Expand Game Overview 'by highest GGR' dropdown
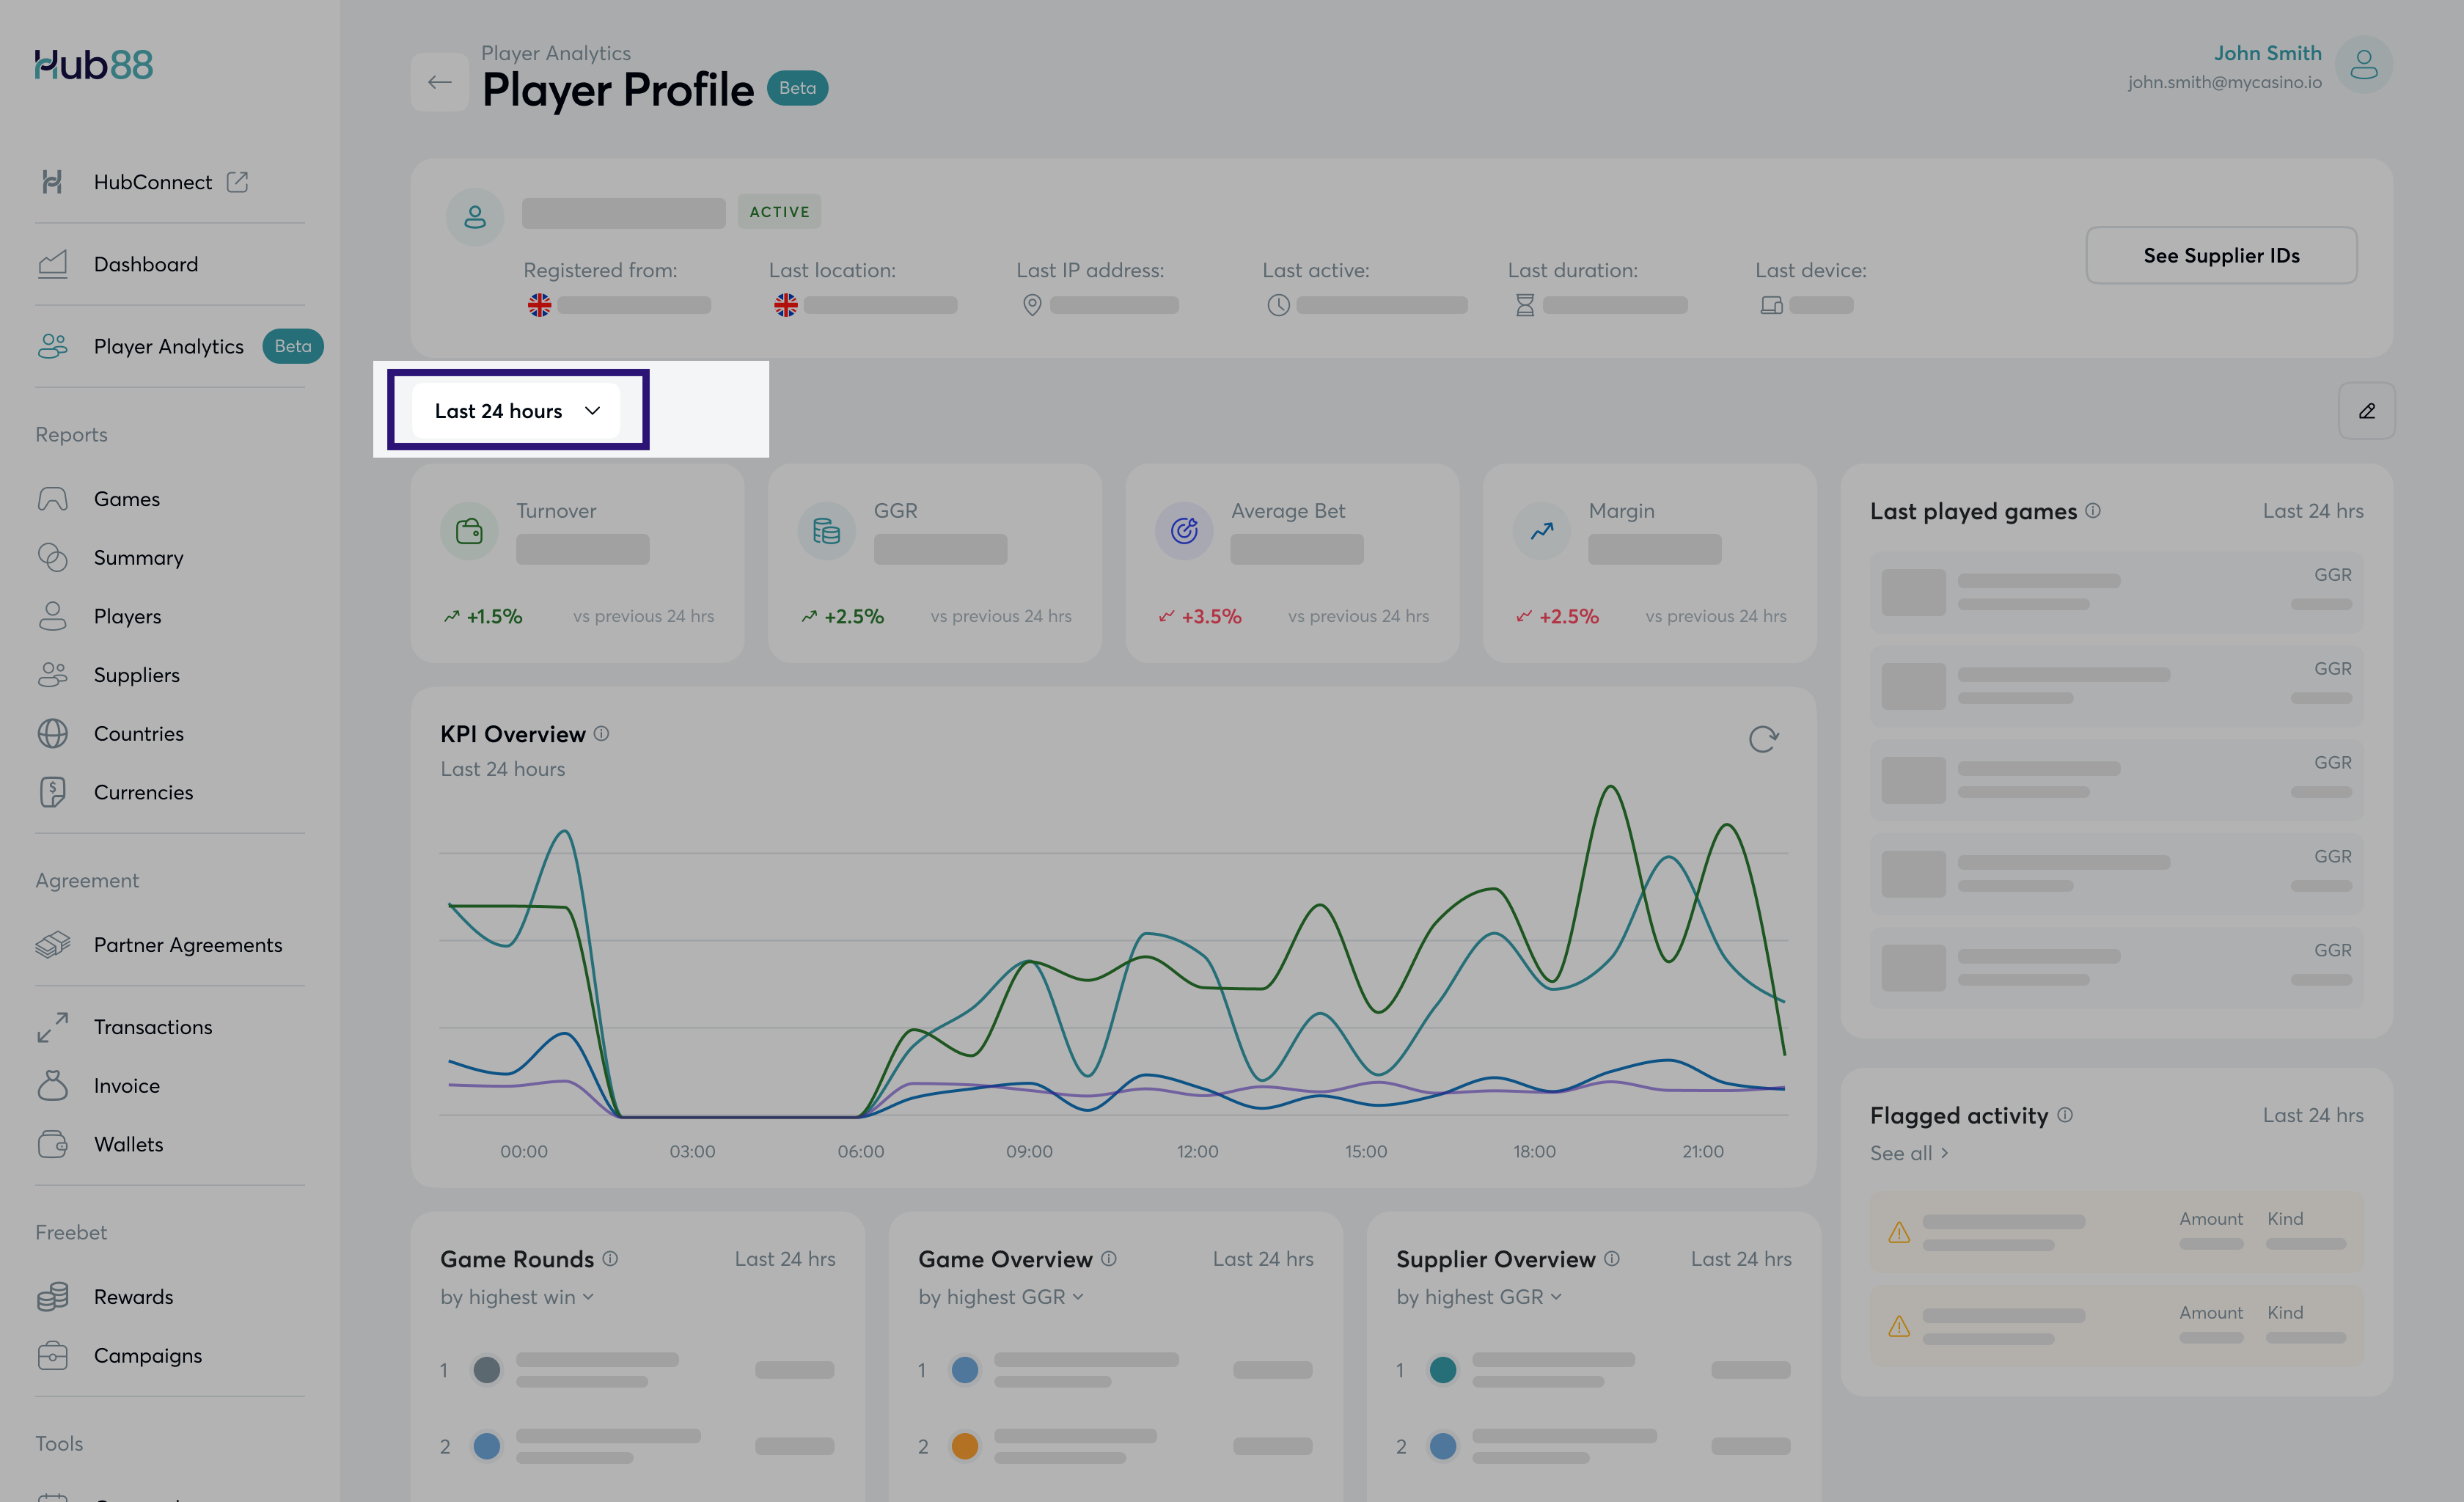The height and width of the screenshot is (1502, 2464). pyautogui.click(x=1000, y=1297)
